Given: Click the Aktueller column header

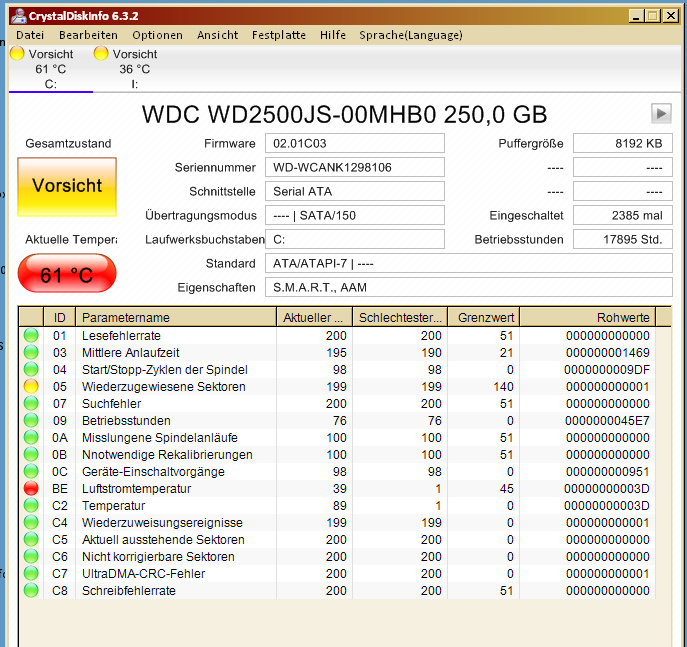Looking at the screenshot, I should (x=315, y=317).
